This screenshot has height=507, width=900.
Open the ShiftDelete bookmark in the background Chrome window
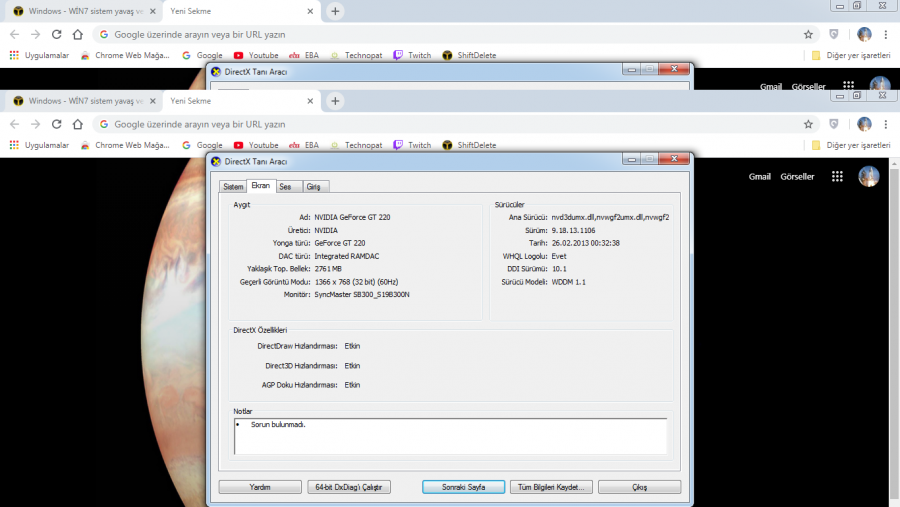point(470,55)
